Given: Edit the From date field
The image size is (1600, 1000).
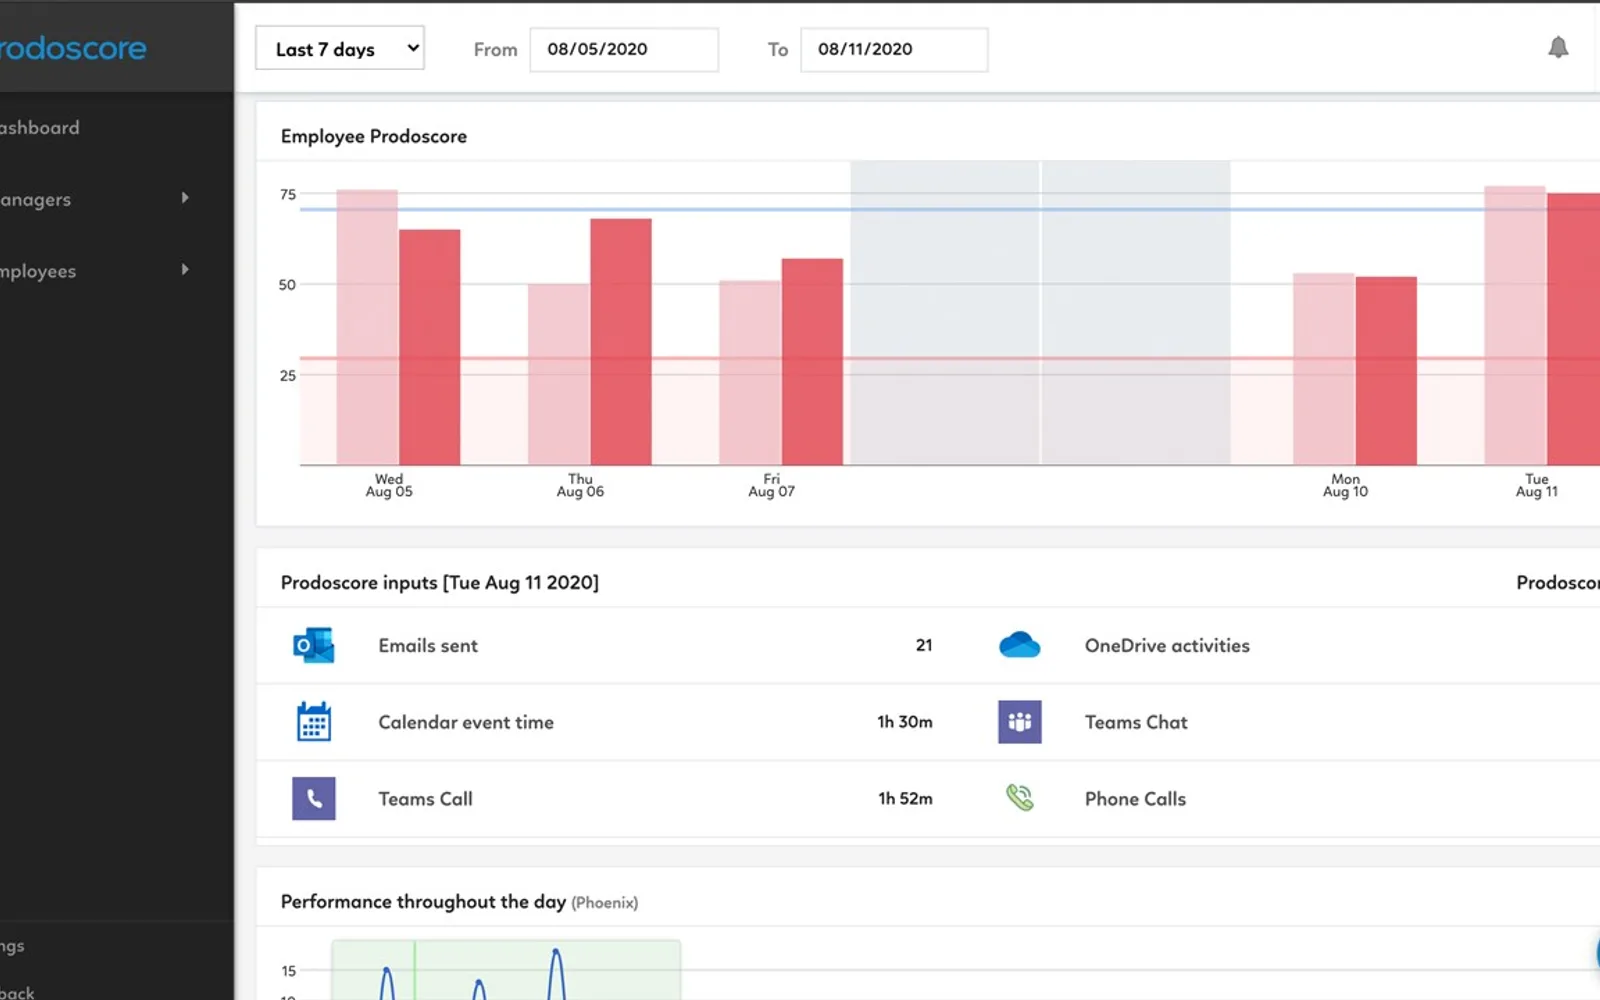Looking at the screenshot, I should 624,49.
